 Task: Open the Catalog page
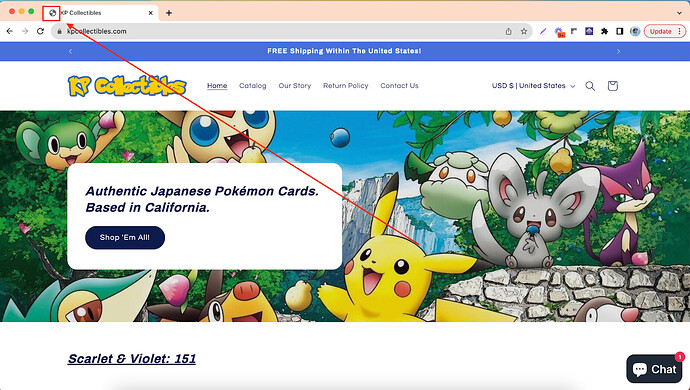[x=253, y=86]
